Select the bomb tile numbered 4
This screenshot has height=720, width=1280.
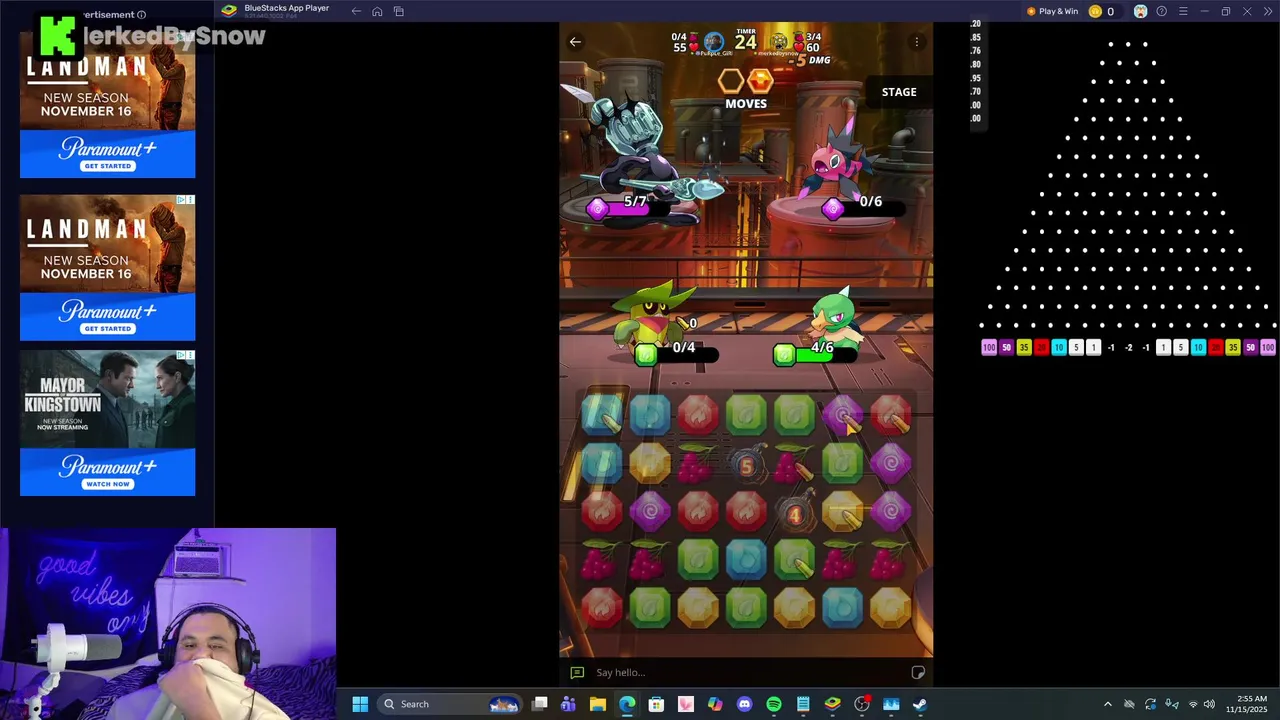coord(795,513)
